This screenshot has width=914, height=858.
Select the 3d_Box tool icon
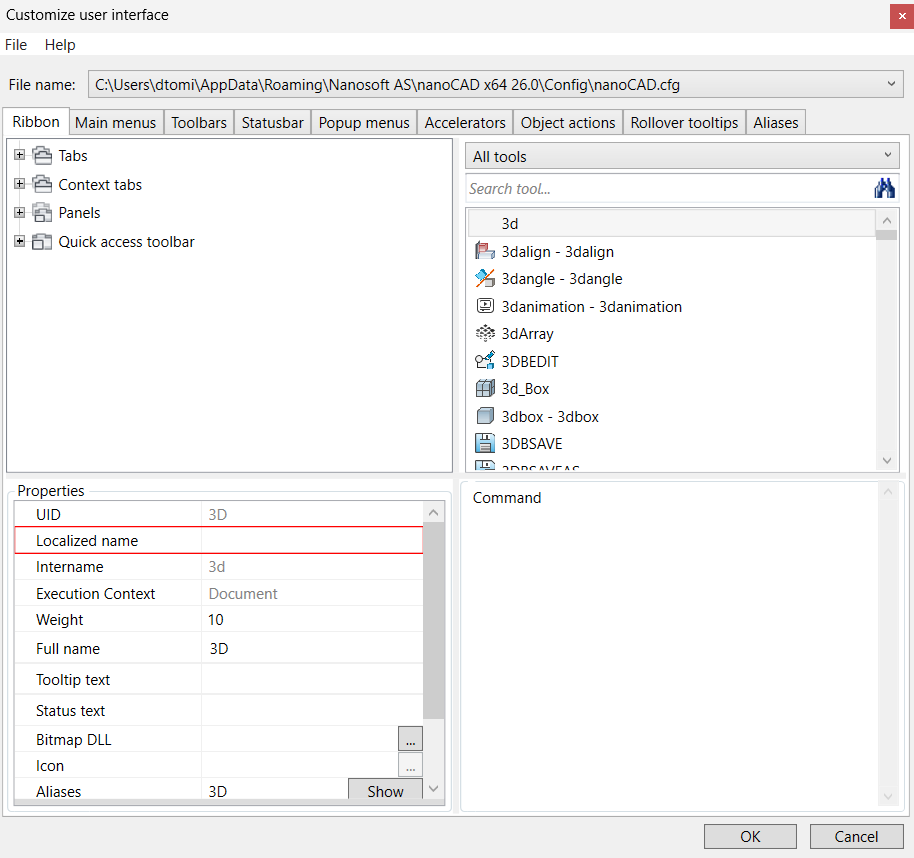point(485,388)
